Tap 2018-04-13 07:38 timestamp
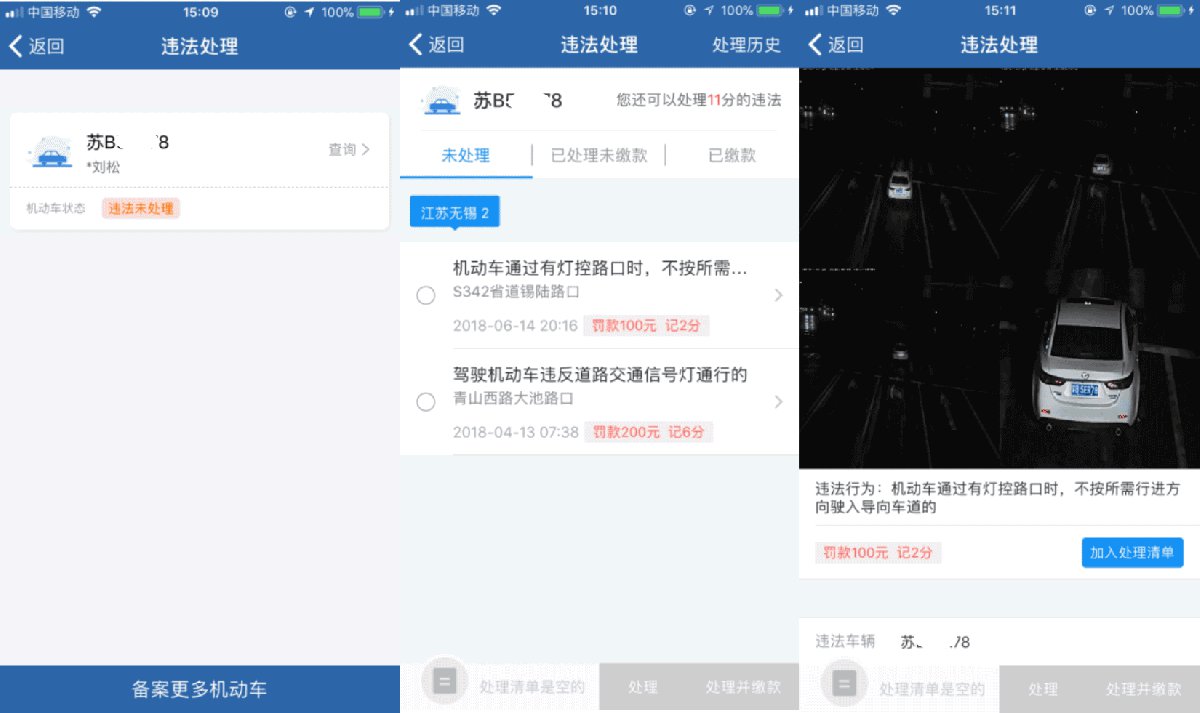Screen dimensions: 1200x713 (x=515, y=432)
